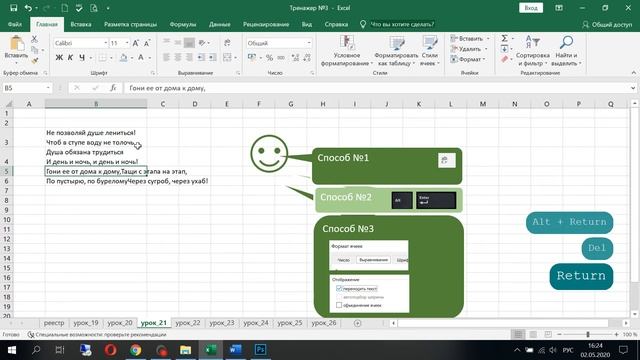Collapse the ribbon with chevron arrow
This screenshot has height=360, width=640.
click(633, 73)
